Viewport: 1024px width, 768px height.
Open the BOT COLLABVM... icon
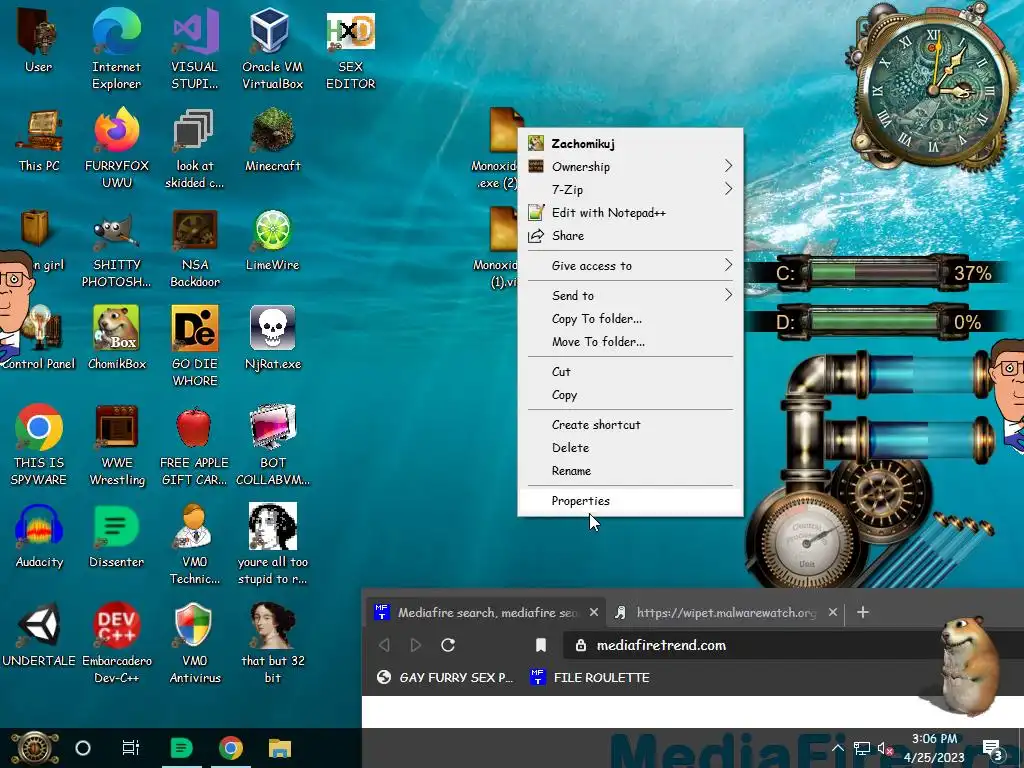coord(272,428)
